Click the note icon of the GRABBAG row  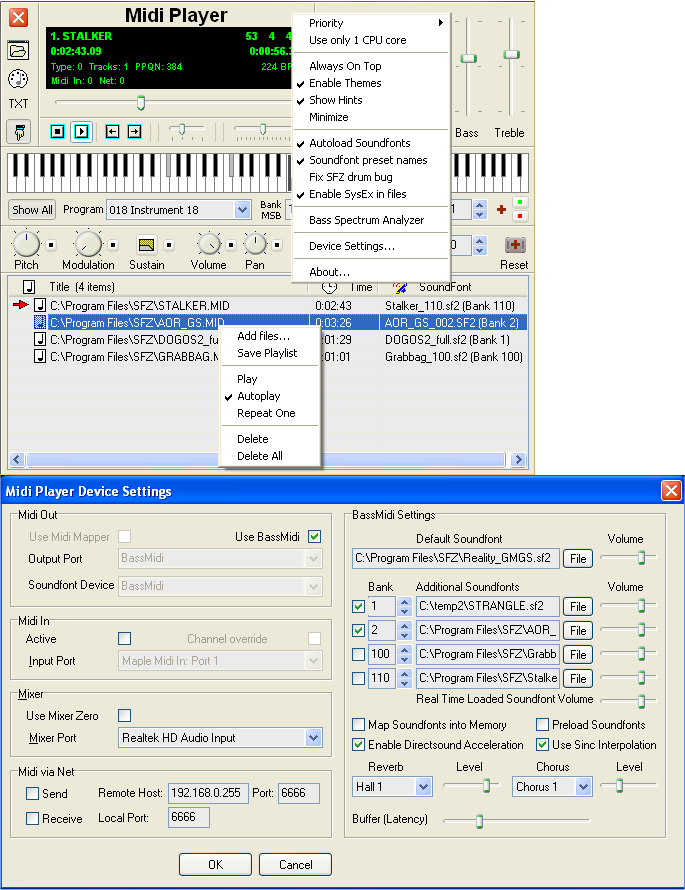click(40, 356)
